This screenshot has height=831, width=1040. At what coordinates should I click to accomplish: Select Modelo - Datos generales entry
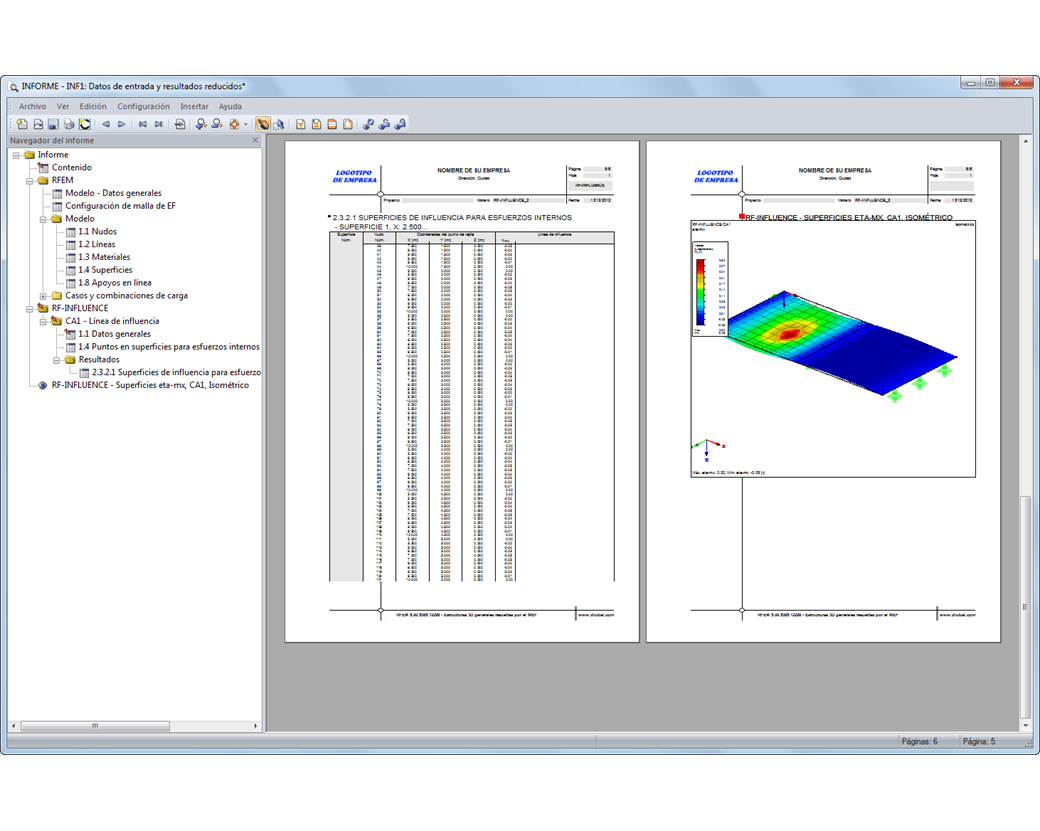[x=113, y=193]
